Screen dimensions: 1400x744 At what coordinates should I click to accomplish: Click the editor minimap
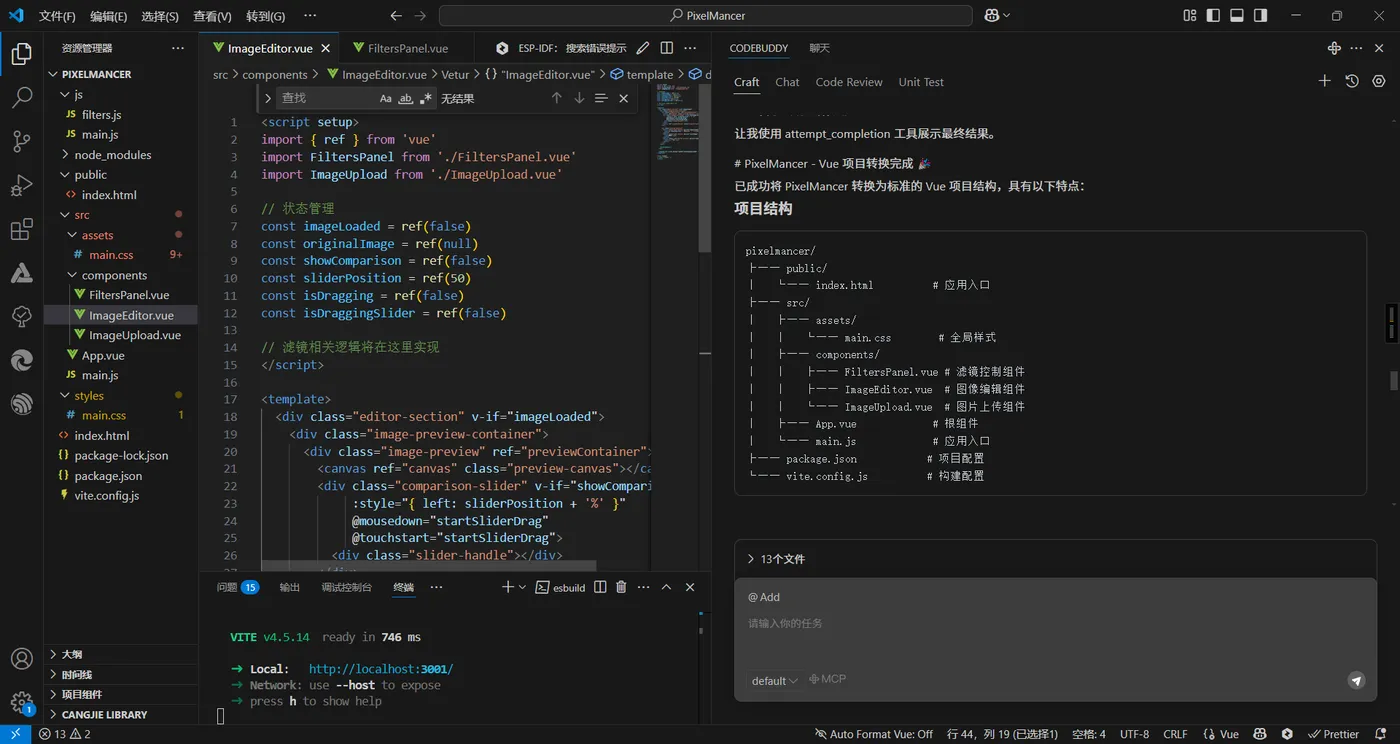tap(677, 120)
